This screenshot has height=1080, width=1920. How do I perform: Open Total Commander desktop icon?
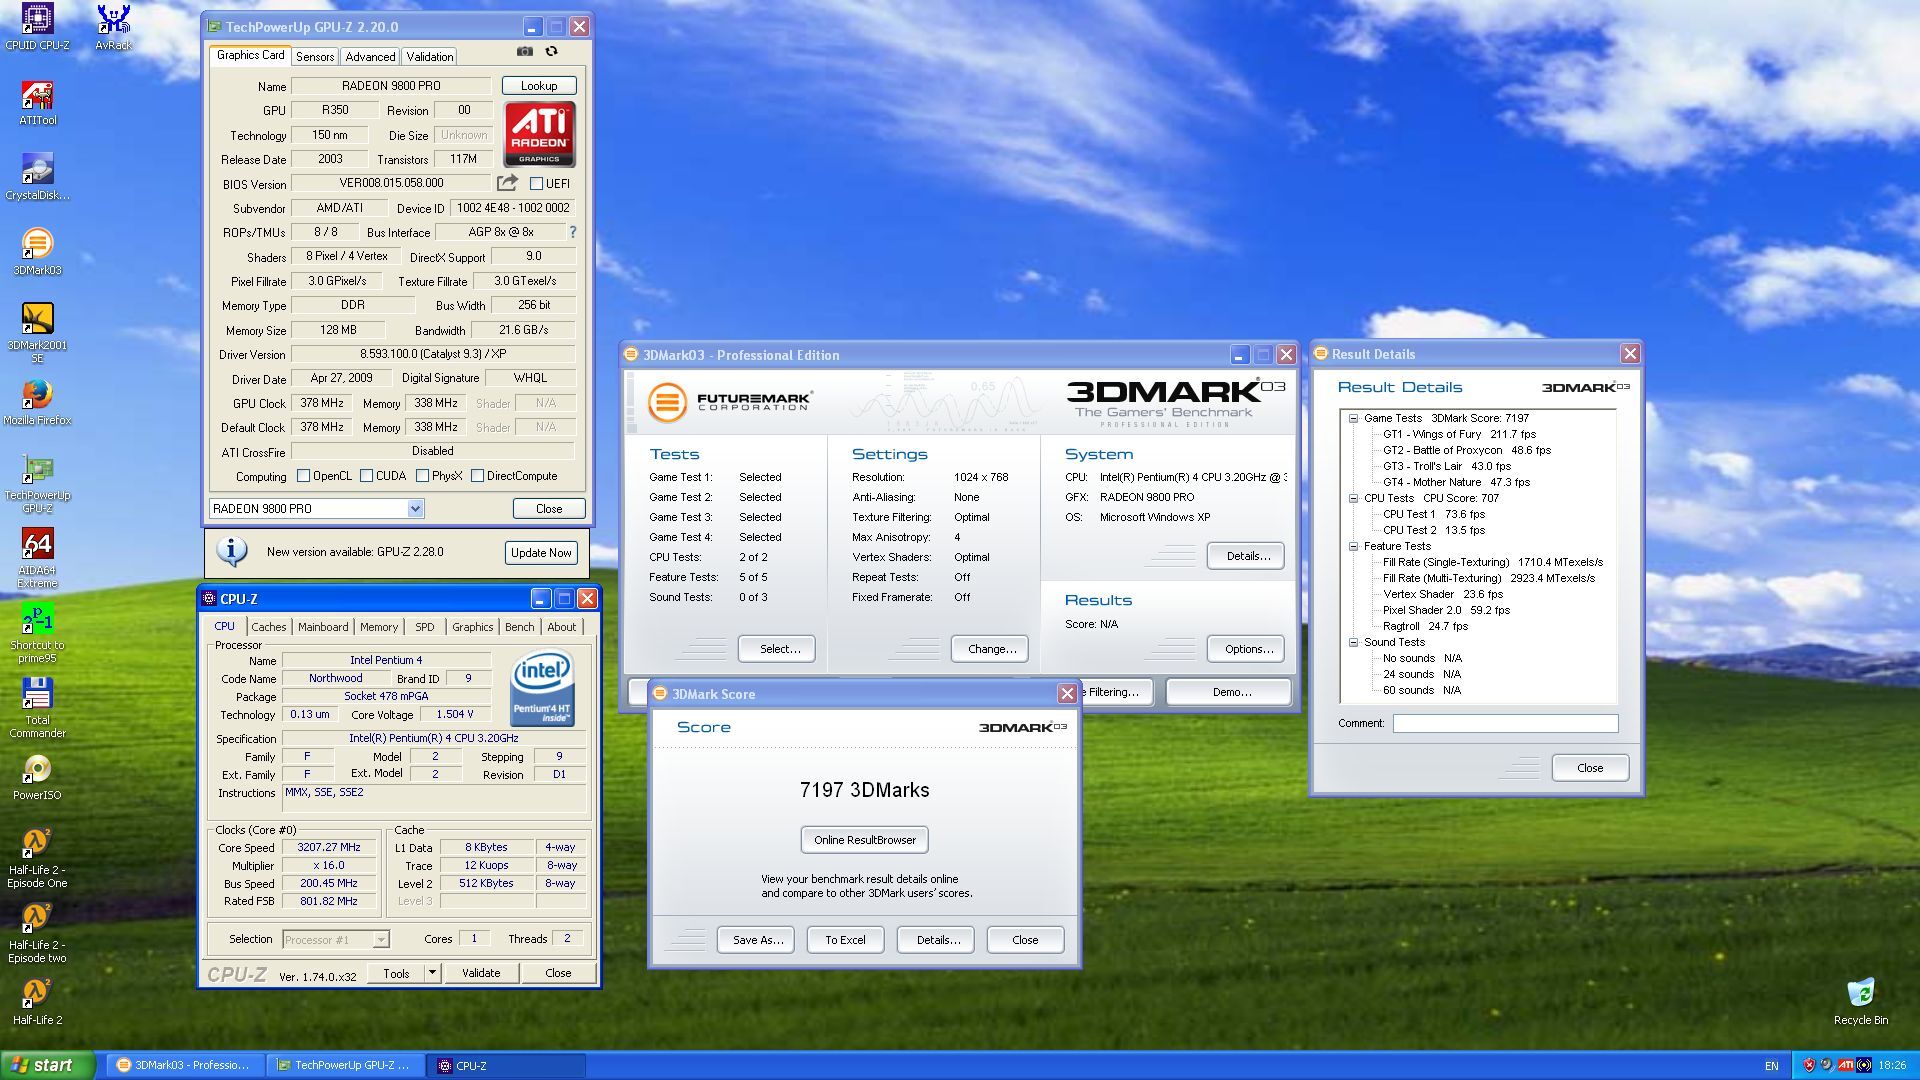(37, 708)
